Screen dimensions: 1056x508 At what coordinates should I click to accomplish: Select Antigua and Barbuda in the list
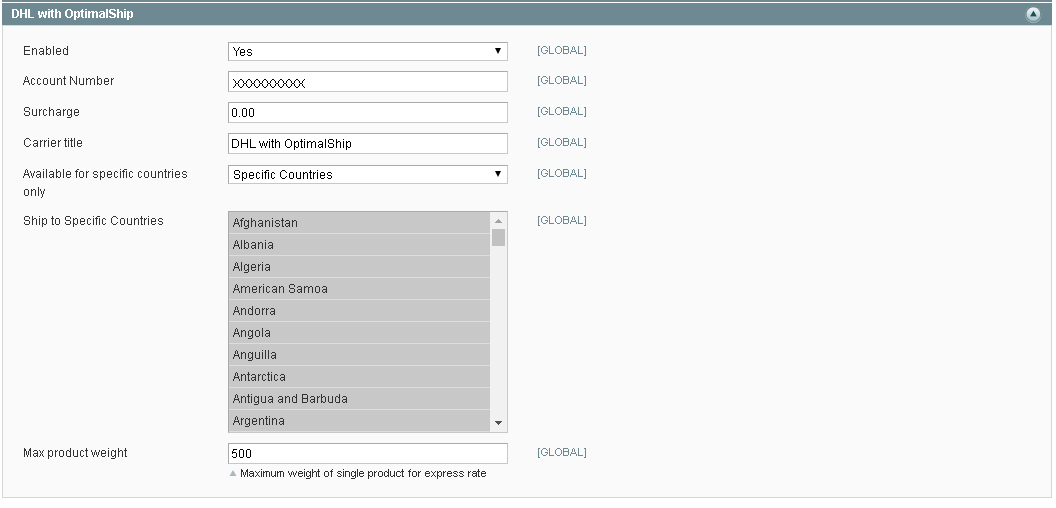pyautogui.click(x=359, y=399)
